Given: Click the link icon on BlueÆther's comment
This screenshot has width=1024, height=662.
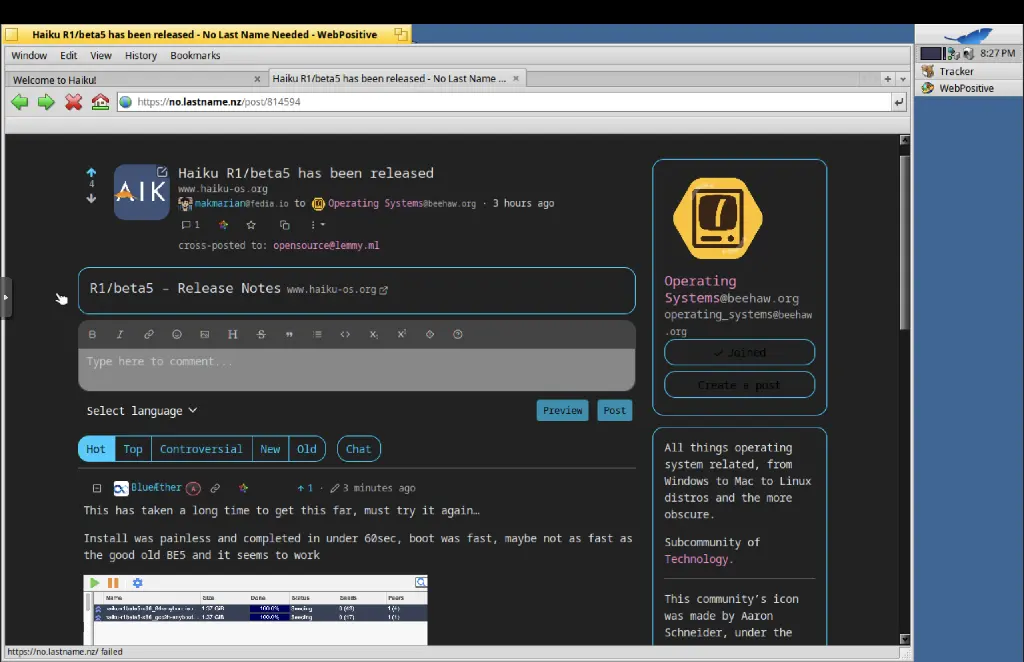Looking at the screenshot, I should 215,488.
